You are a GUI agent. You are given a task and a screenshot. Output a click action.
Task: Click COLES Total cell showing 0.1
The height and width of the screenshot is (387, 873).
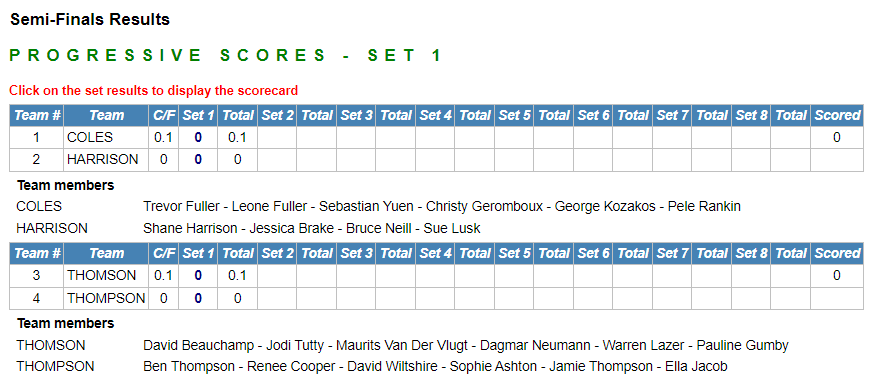[238, 138]
